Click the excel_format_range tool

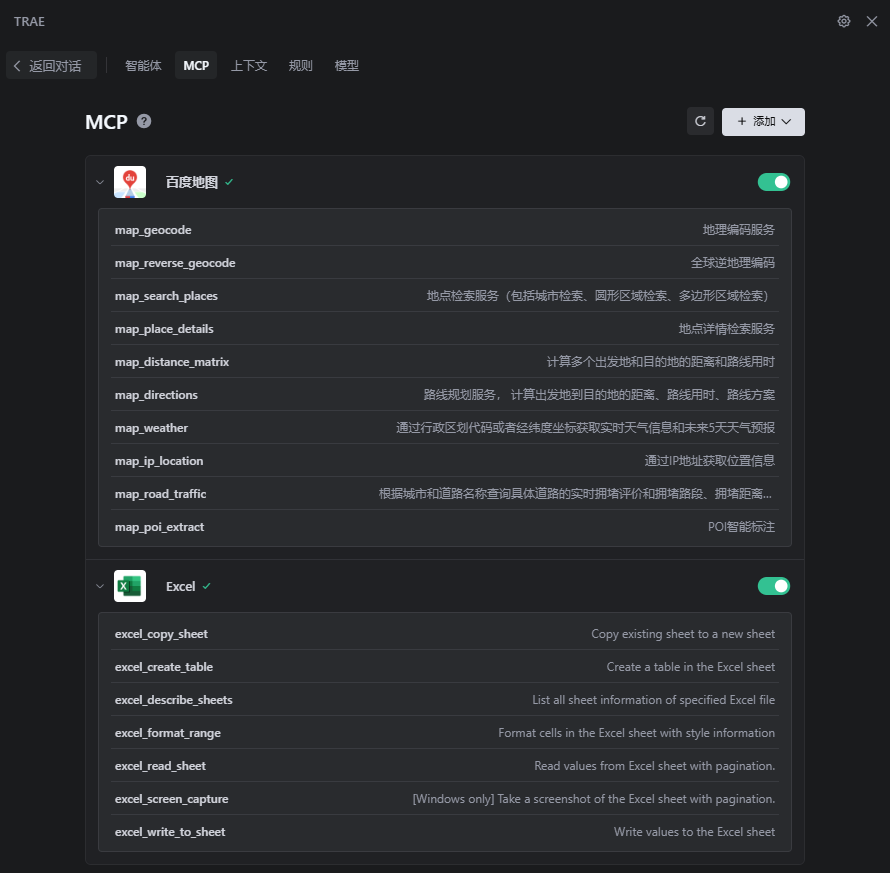[x=444, y=732]
